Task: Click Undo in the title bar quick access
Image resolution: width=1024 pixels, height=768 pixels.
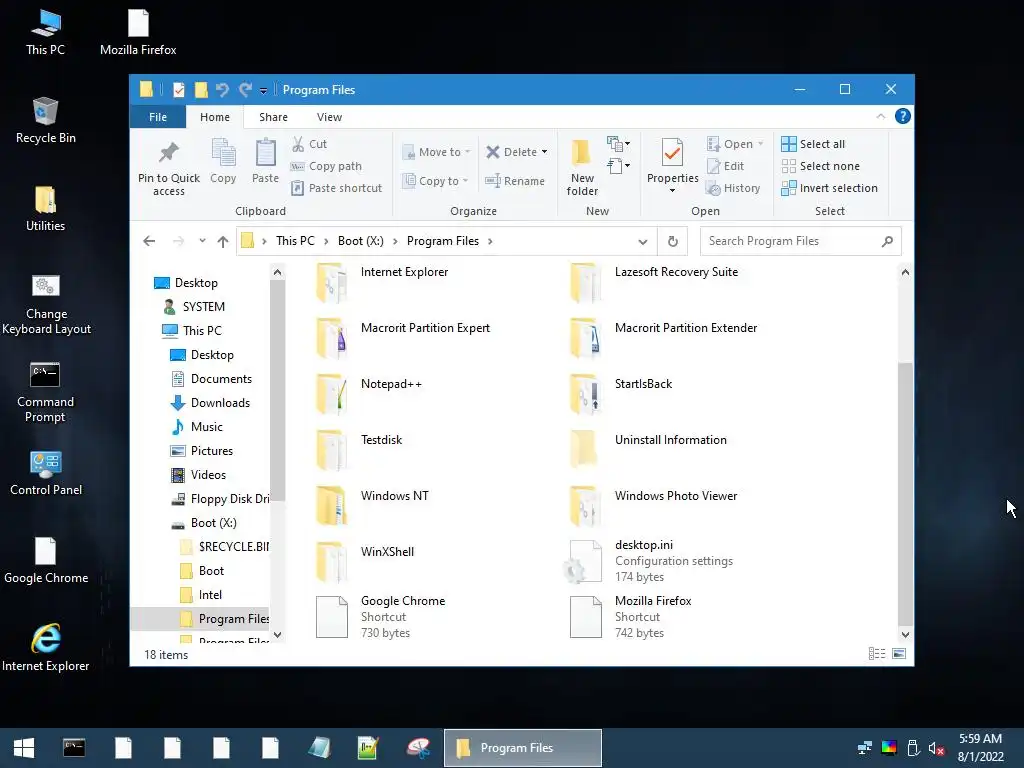Action: (x=222, y=89)
